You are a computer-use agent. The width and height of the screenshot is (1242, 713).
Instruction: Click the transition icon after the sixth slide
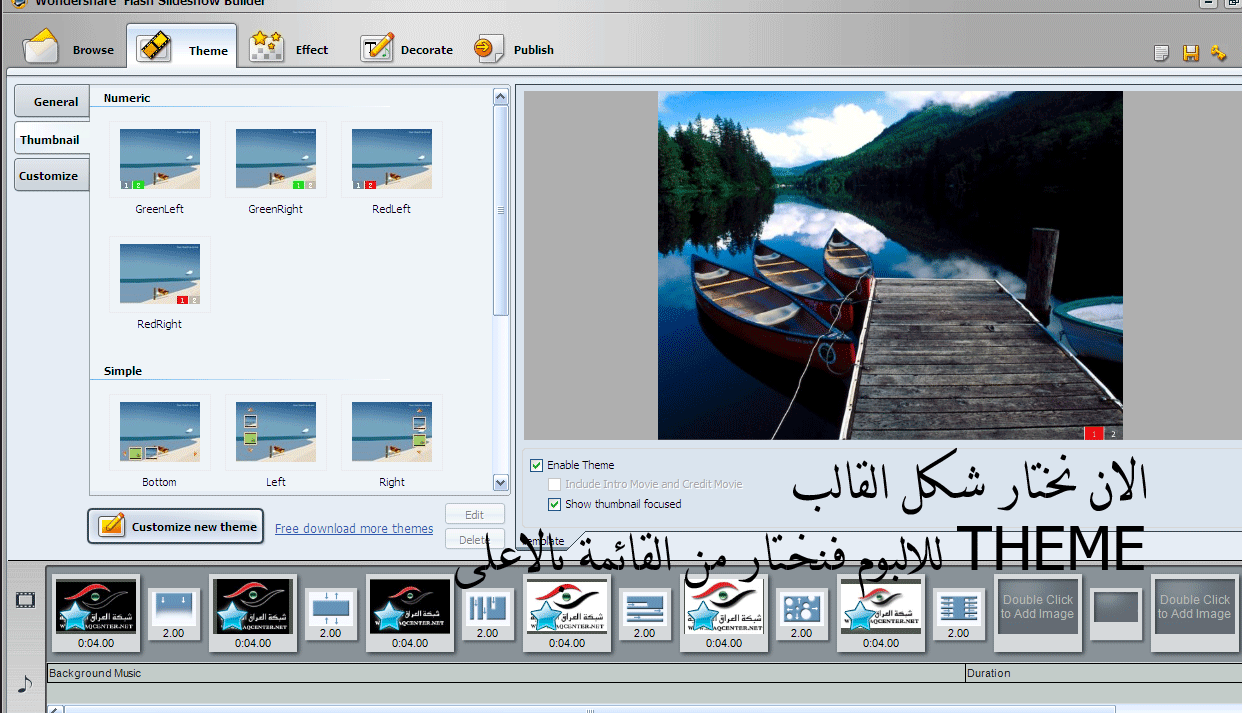[x=959, y=613]
